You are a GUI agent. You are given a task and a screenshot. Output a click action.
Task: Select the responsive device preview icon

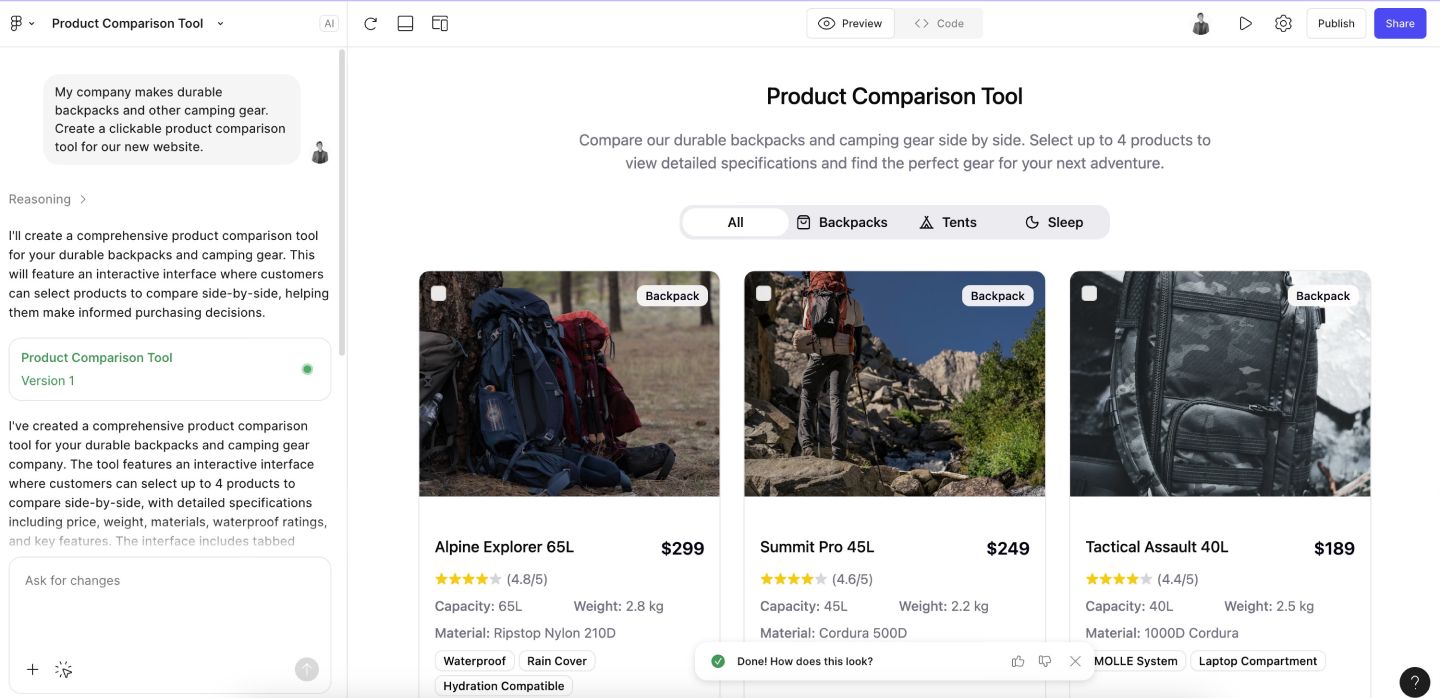coord(440,22)
